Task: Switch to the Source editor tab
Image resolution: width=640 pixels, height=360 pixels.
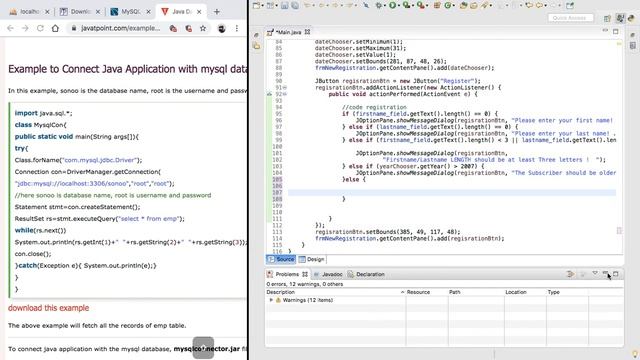Action: 281,259
